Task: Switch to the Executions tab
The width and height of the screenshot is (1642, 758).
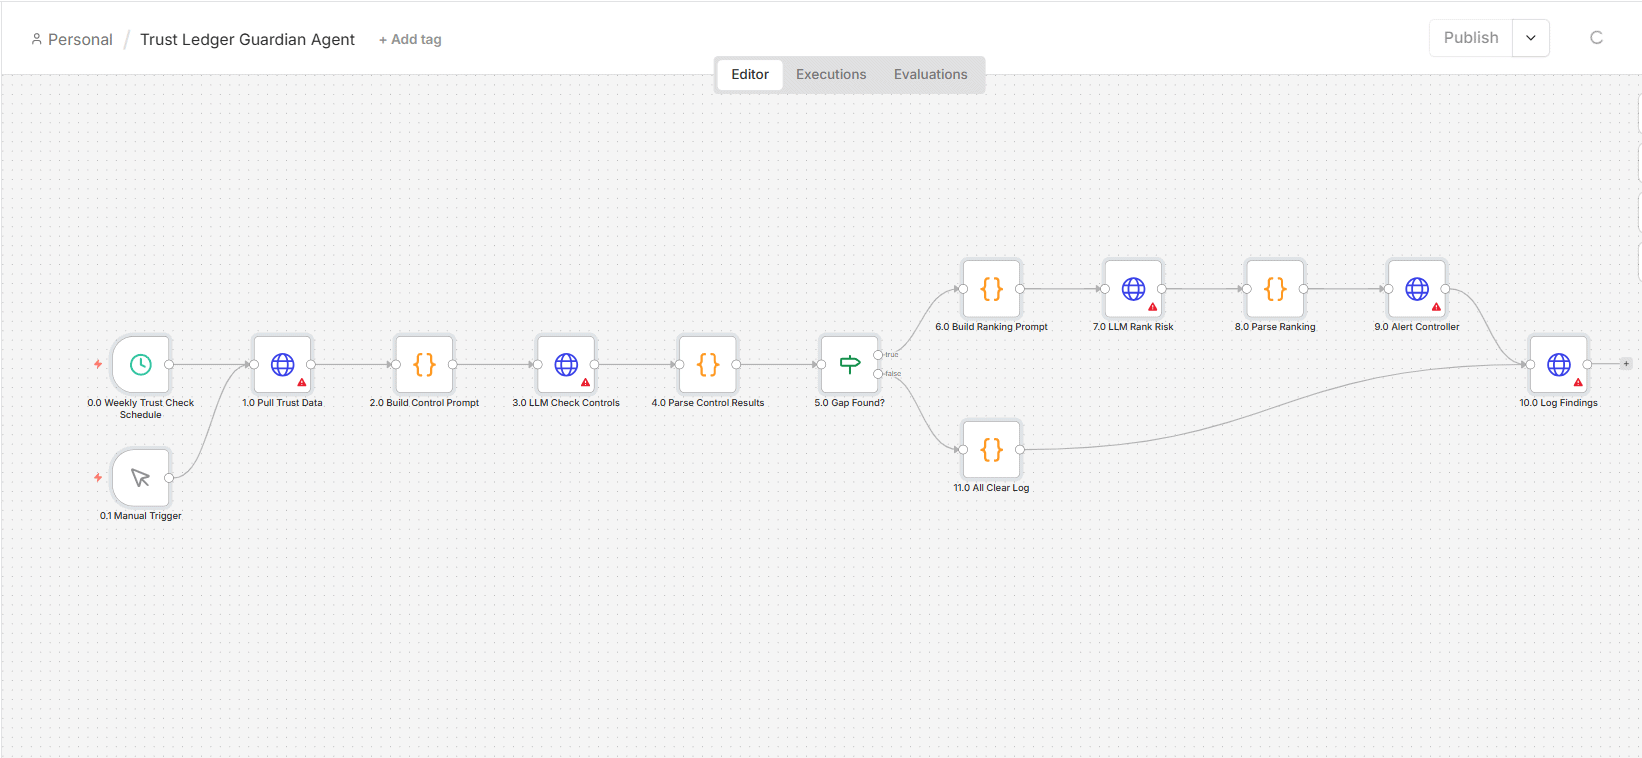Action: 831,74
